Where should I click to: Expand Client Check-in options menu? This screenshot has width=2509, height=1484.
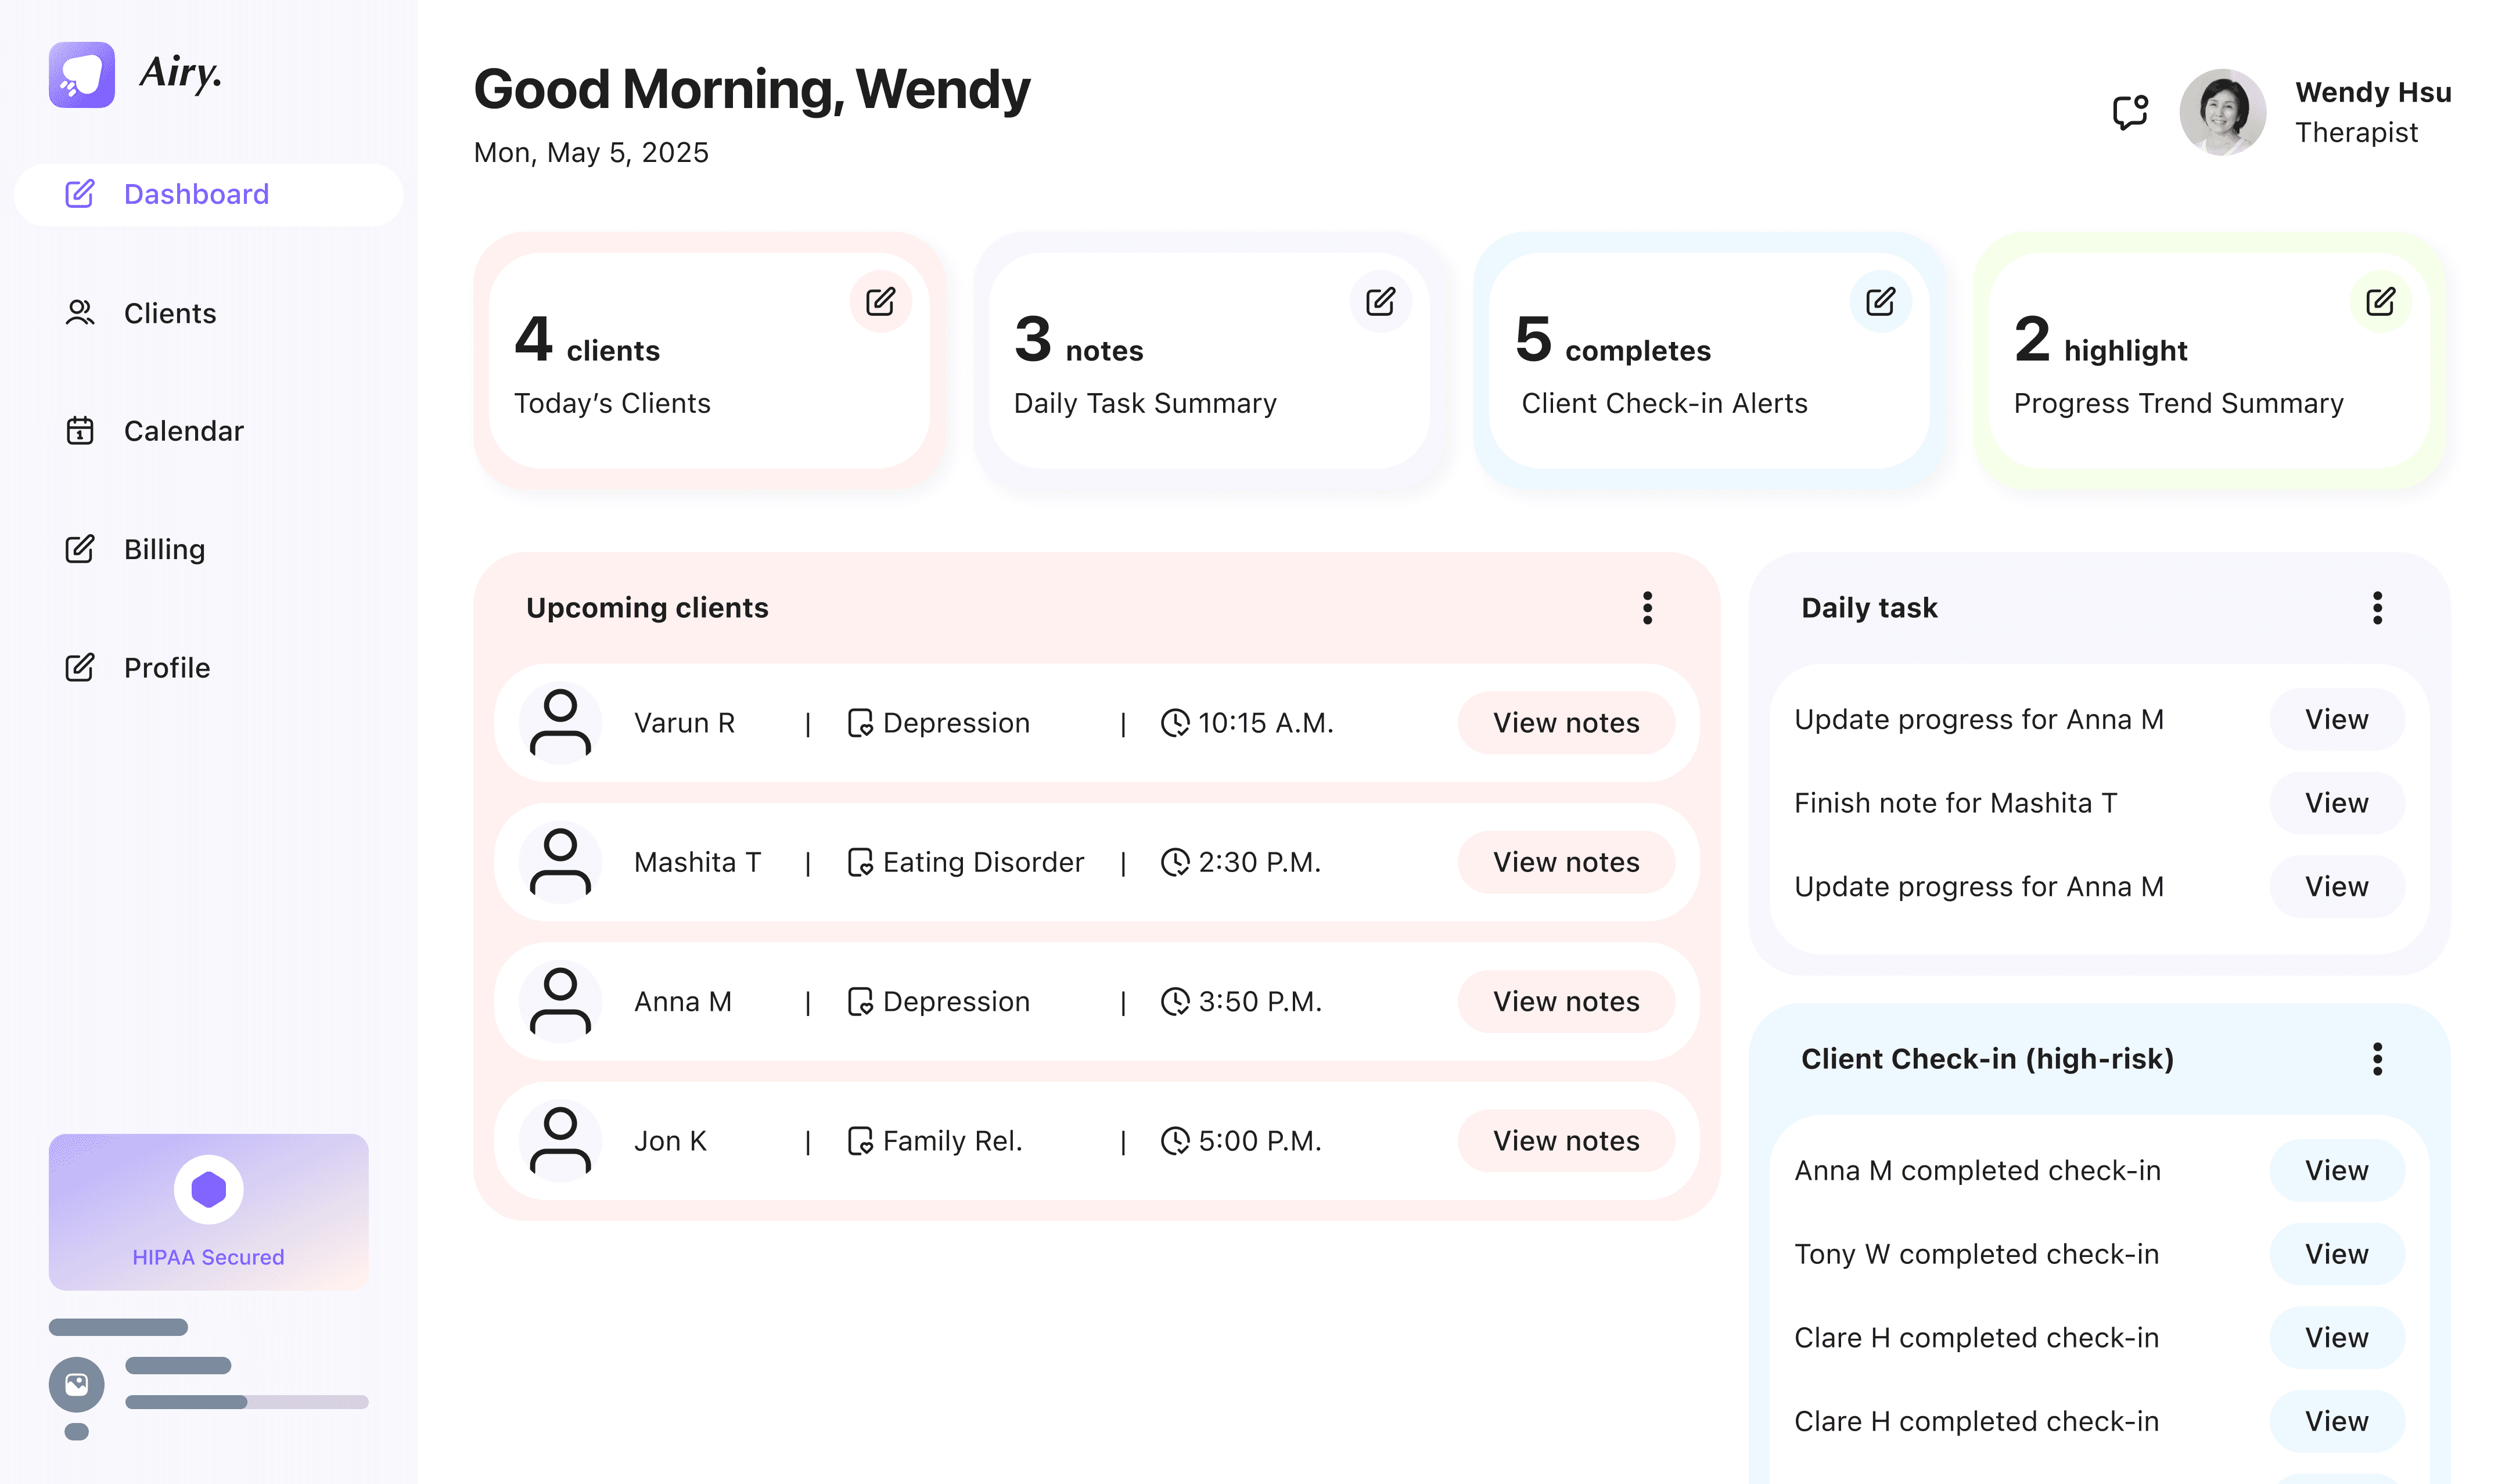[2377, 1058]
